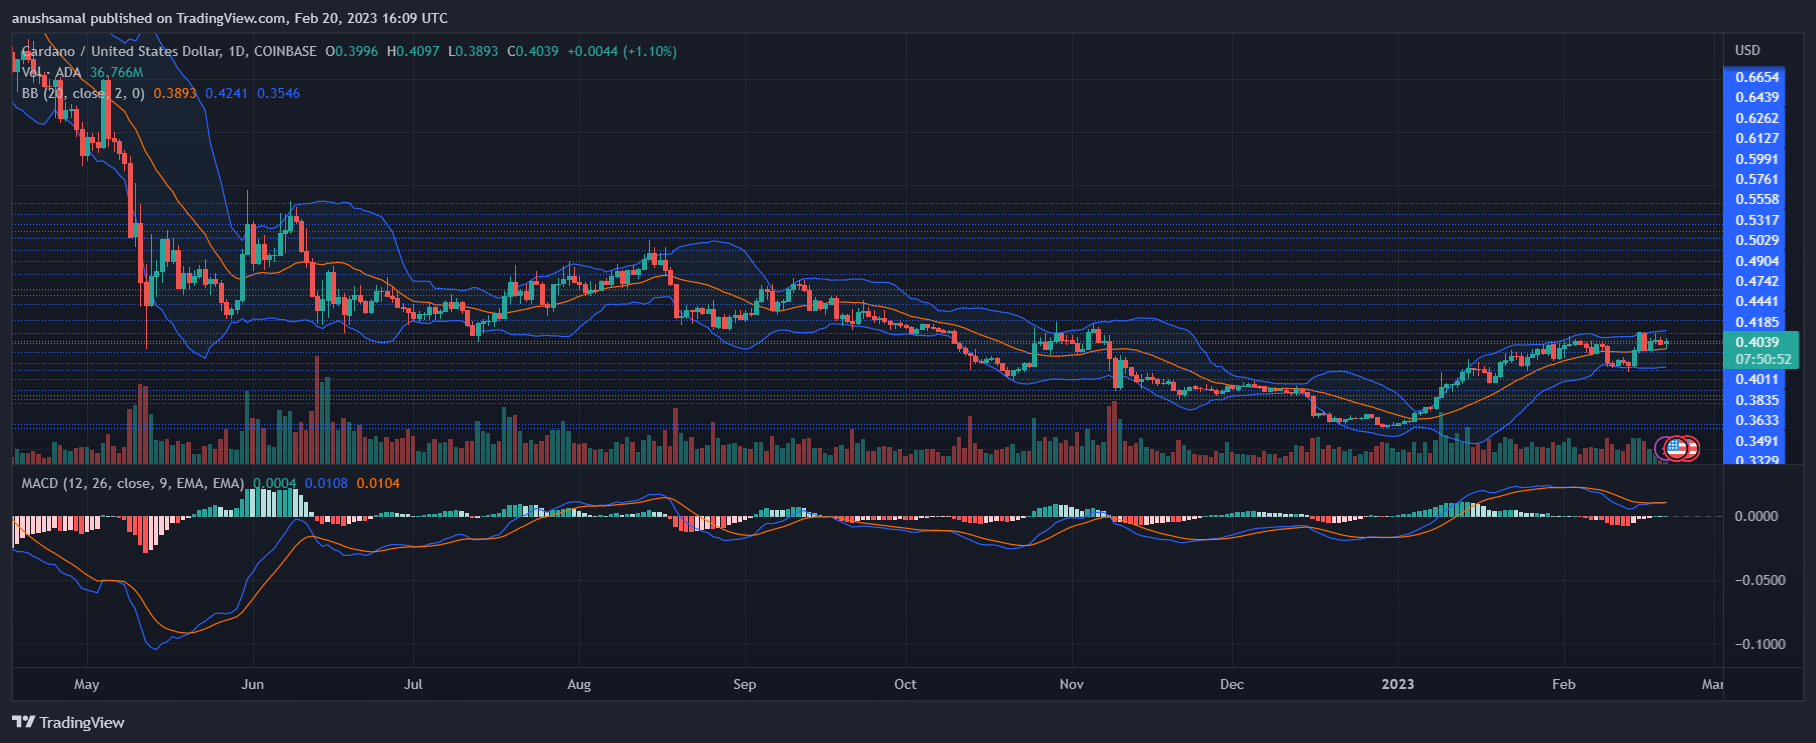Click the Nov label on time axis
Viewport: 1816px width, 743px height.
(x=1071, y=684)
